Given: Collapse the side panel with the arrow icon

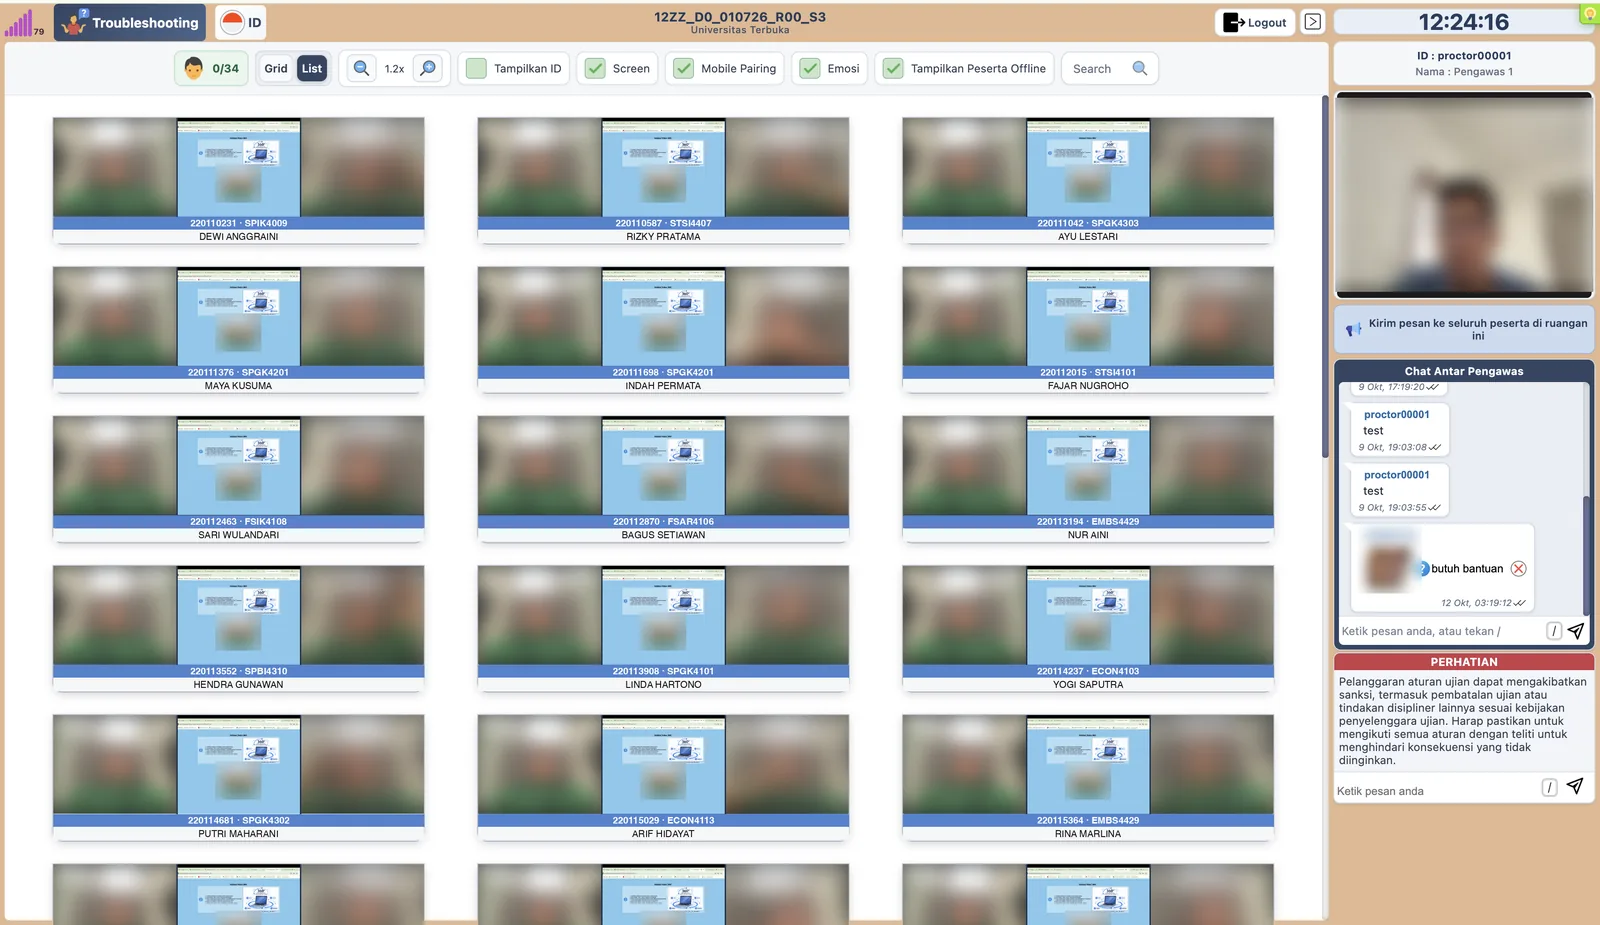Looking at the screenshot, I should (1313, 22).
